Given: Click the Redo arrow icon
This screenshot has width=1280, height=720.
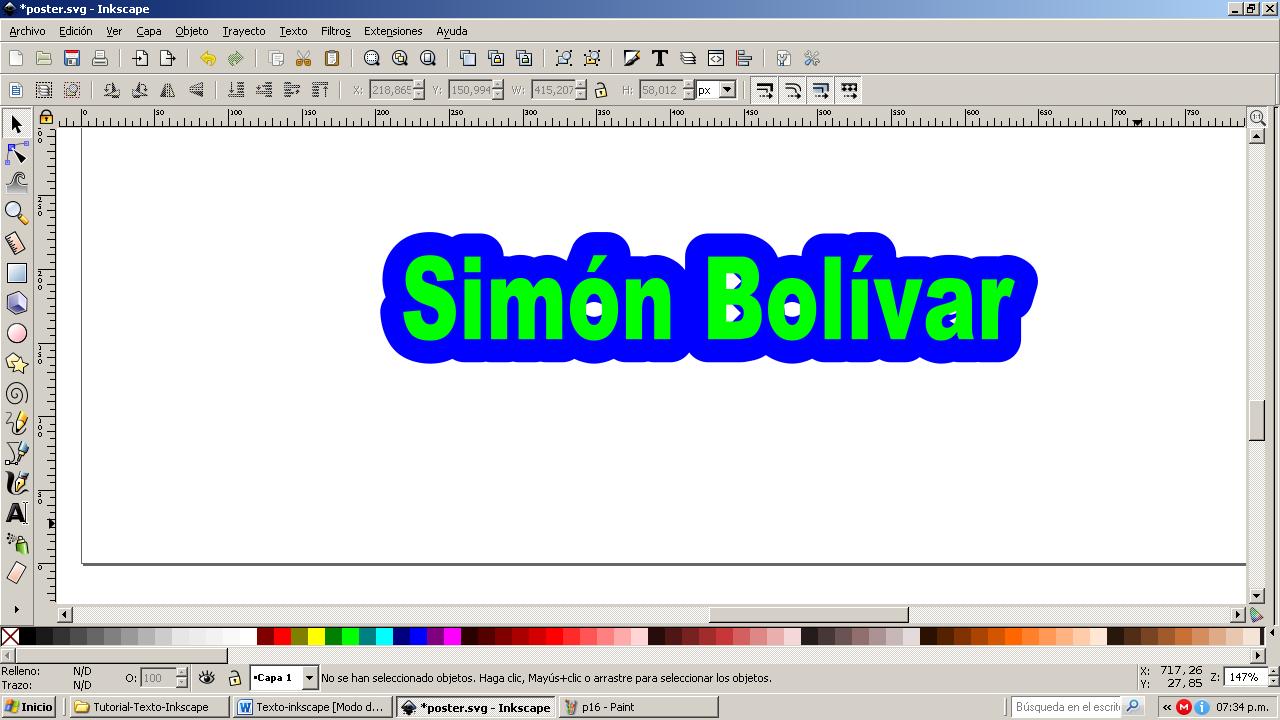Looking at the screenshot, I should point(235,59).
